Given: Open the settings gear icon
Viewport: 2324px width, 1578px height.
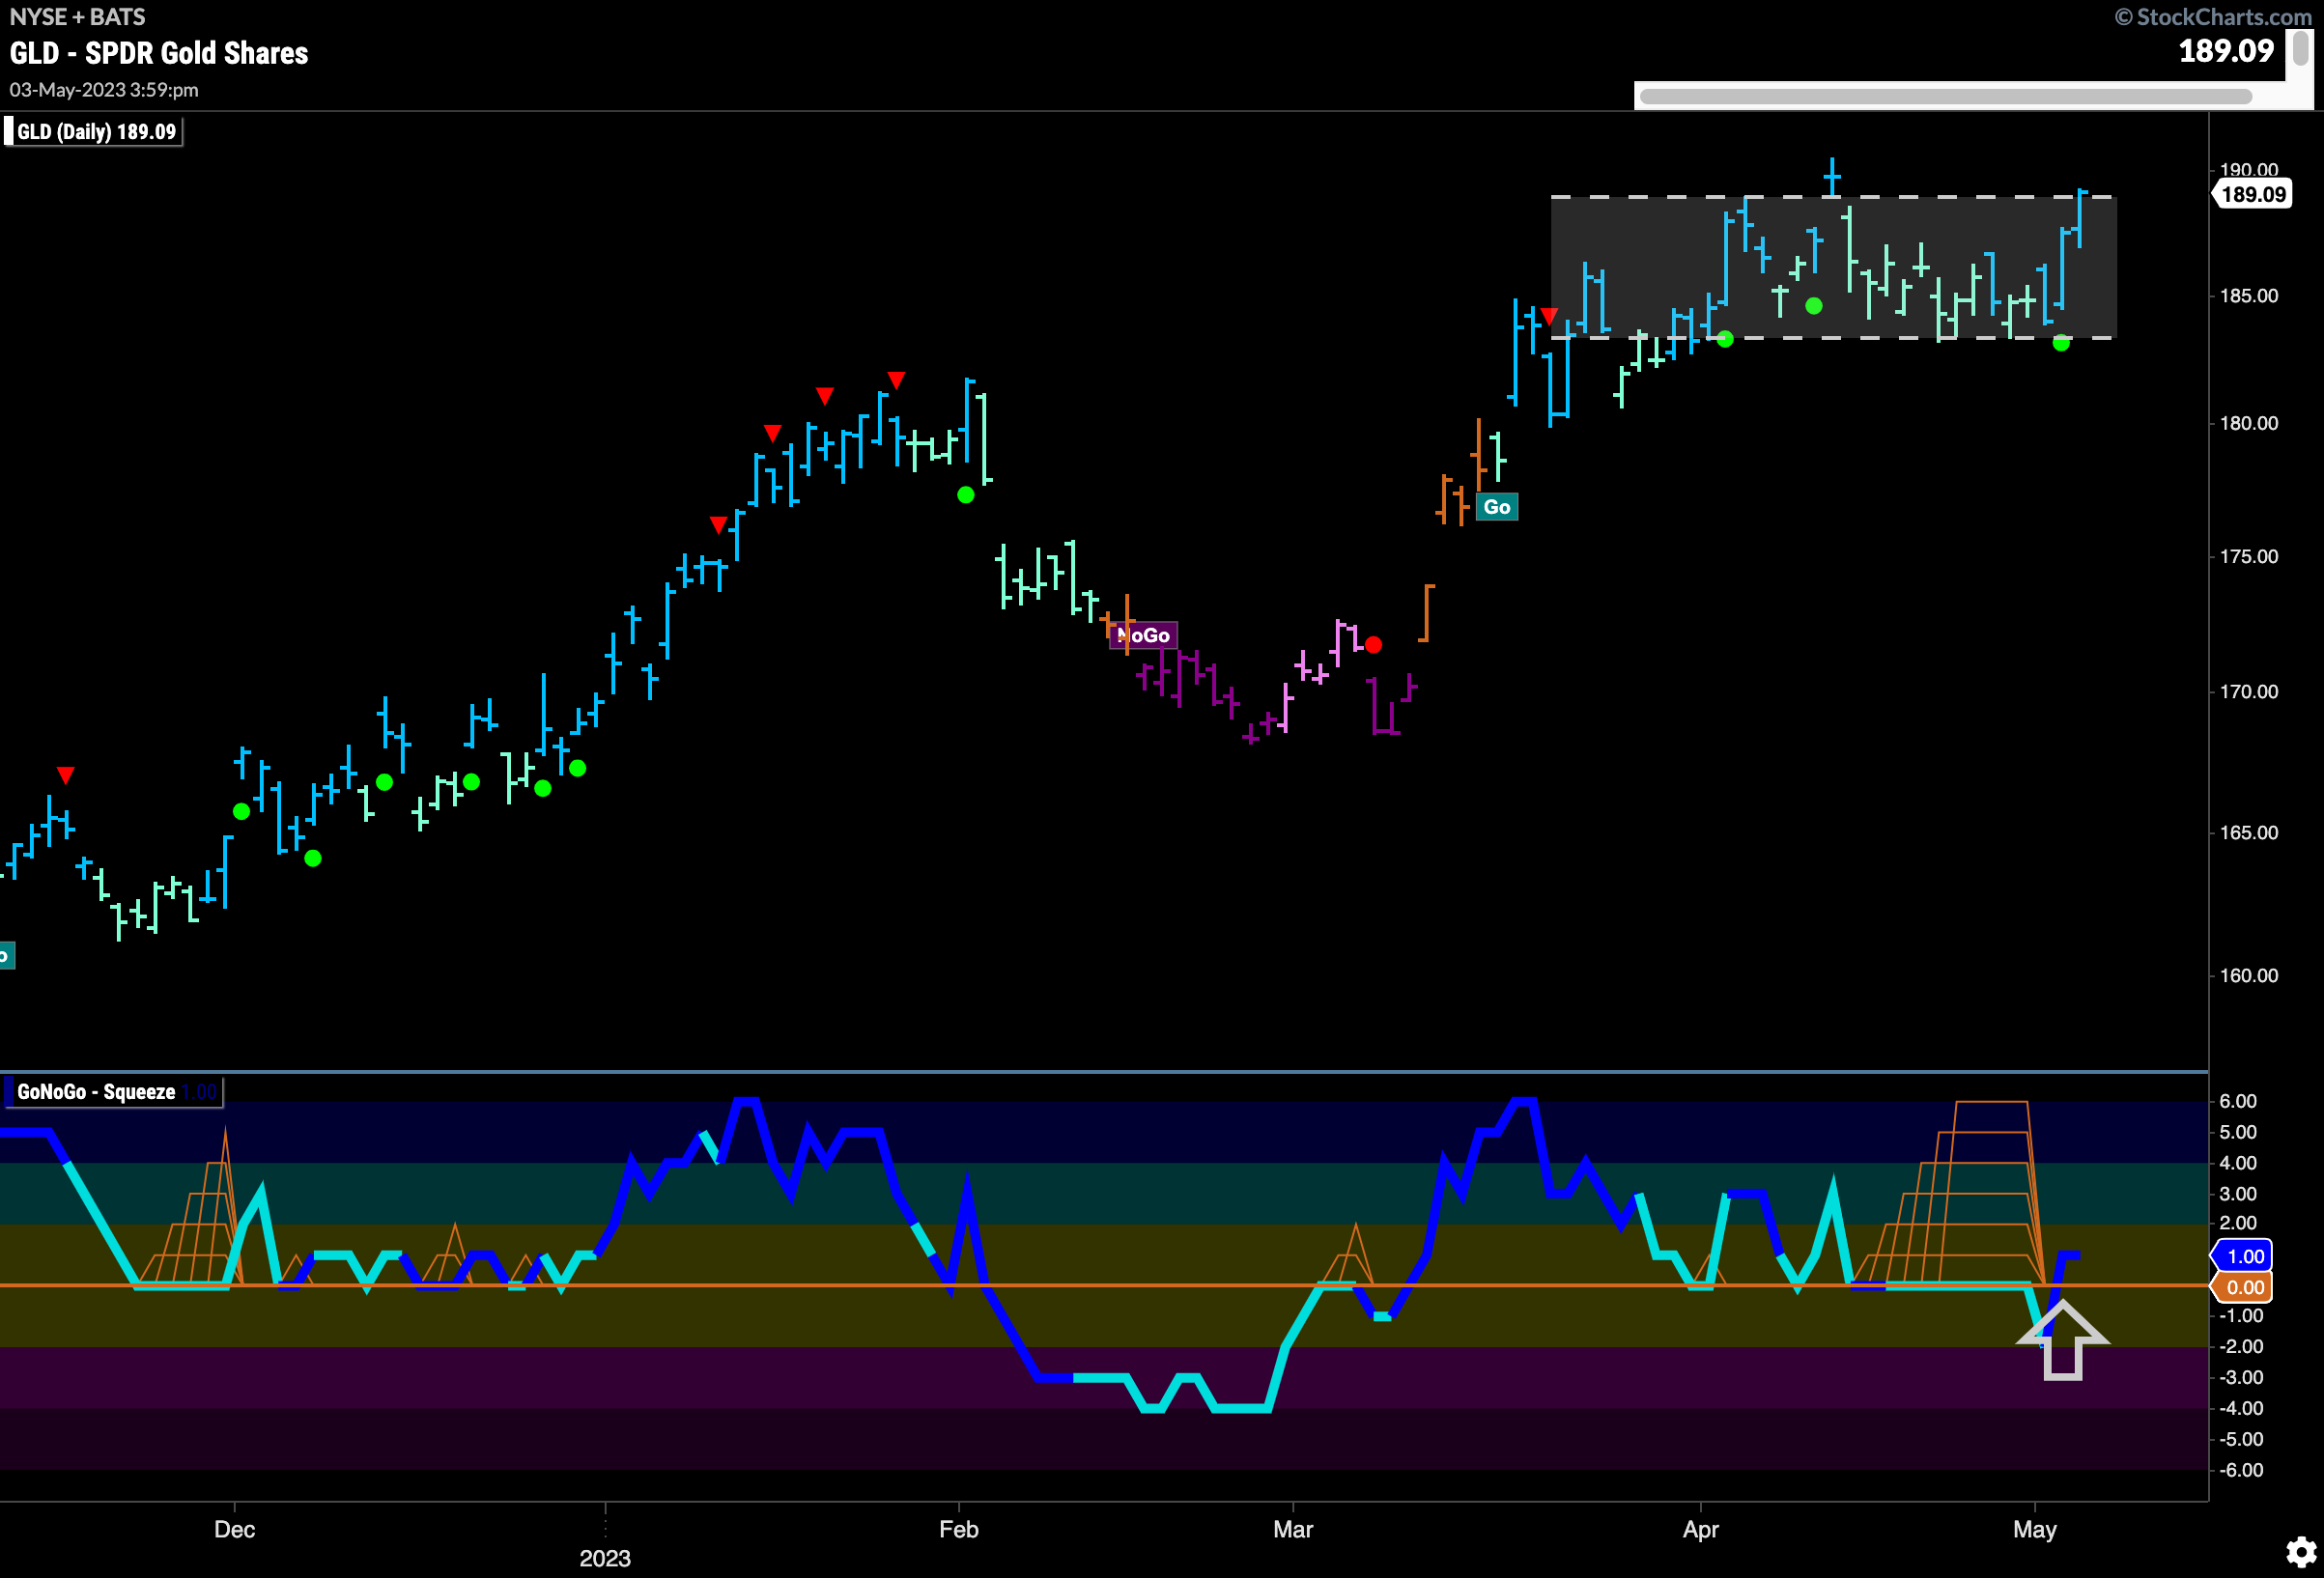Looking at the screenshot, I should [2301, 1551].
